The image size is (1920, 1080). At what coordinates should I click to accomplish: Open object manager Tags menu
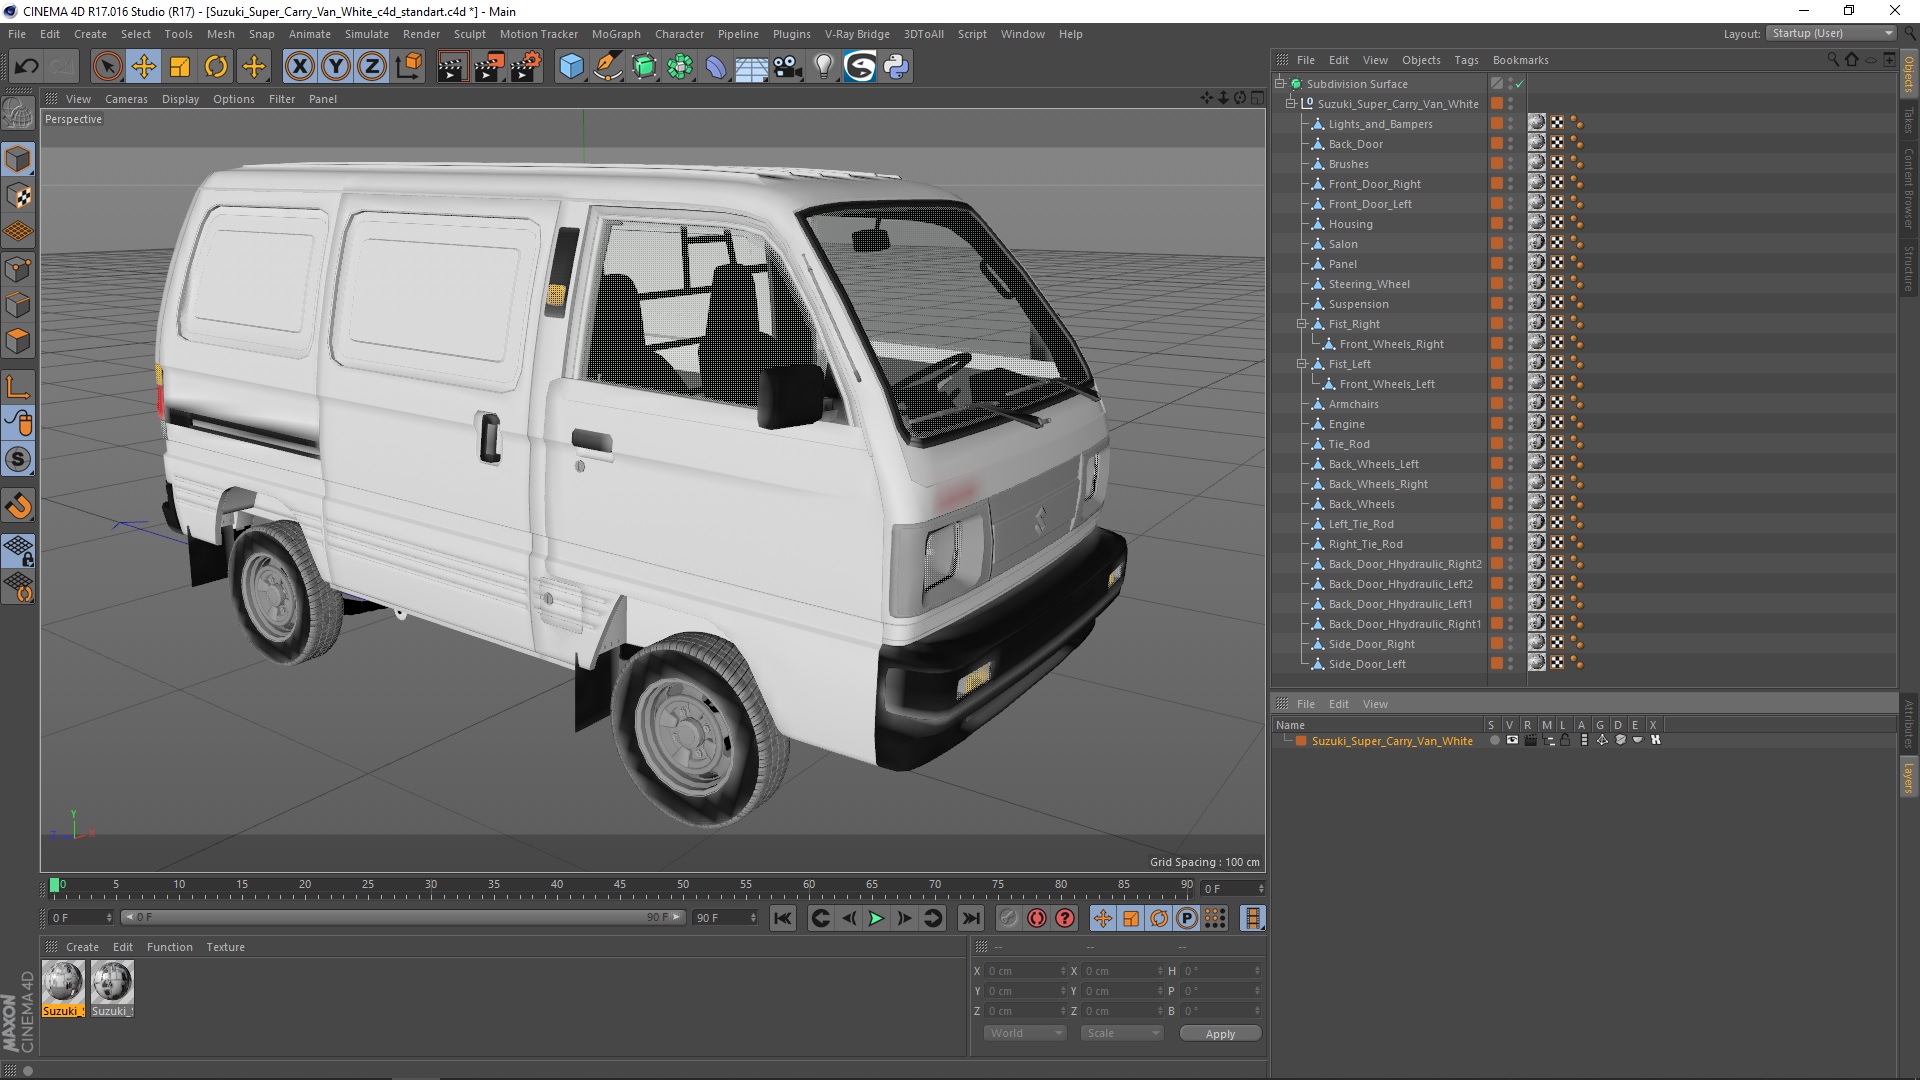click(x=1466, y=60)
